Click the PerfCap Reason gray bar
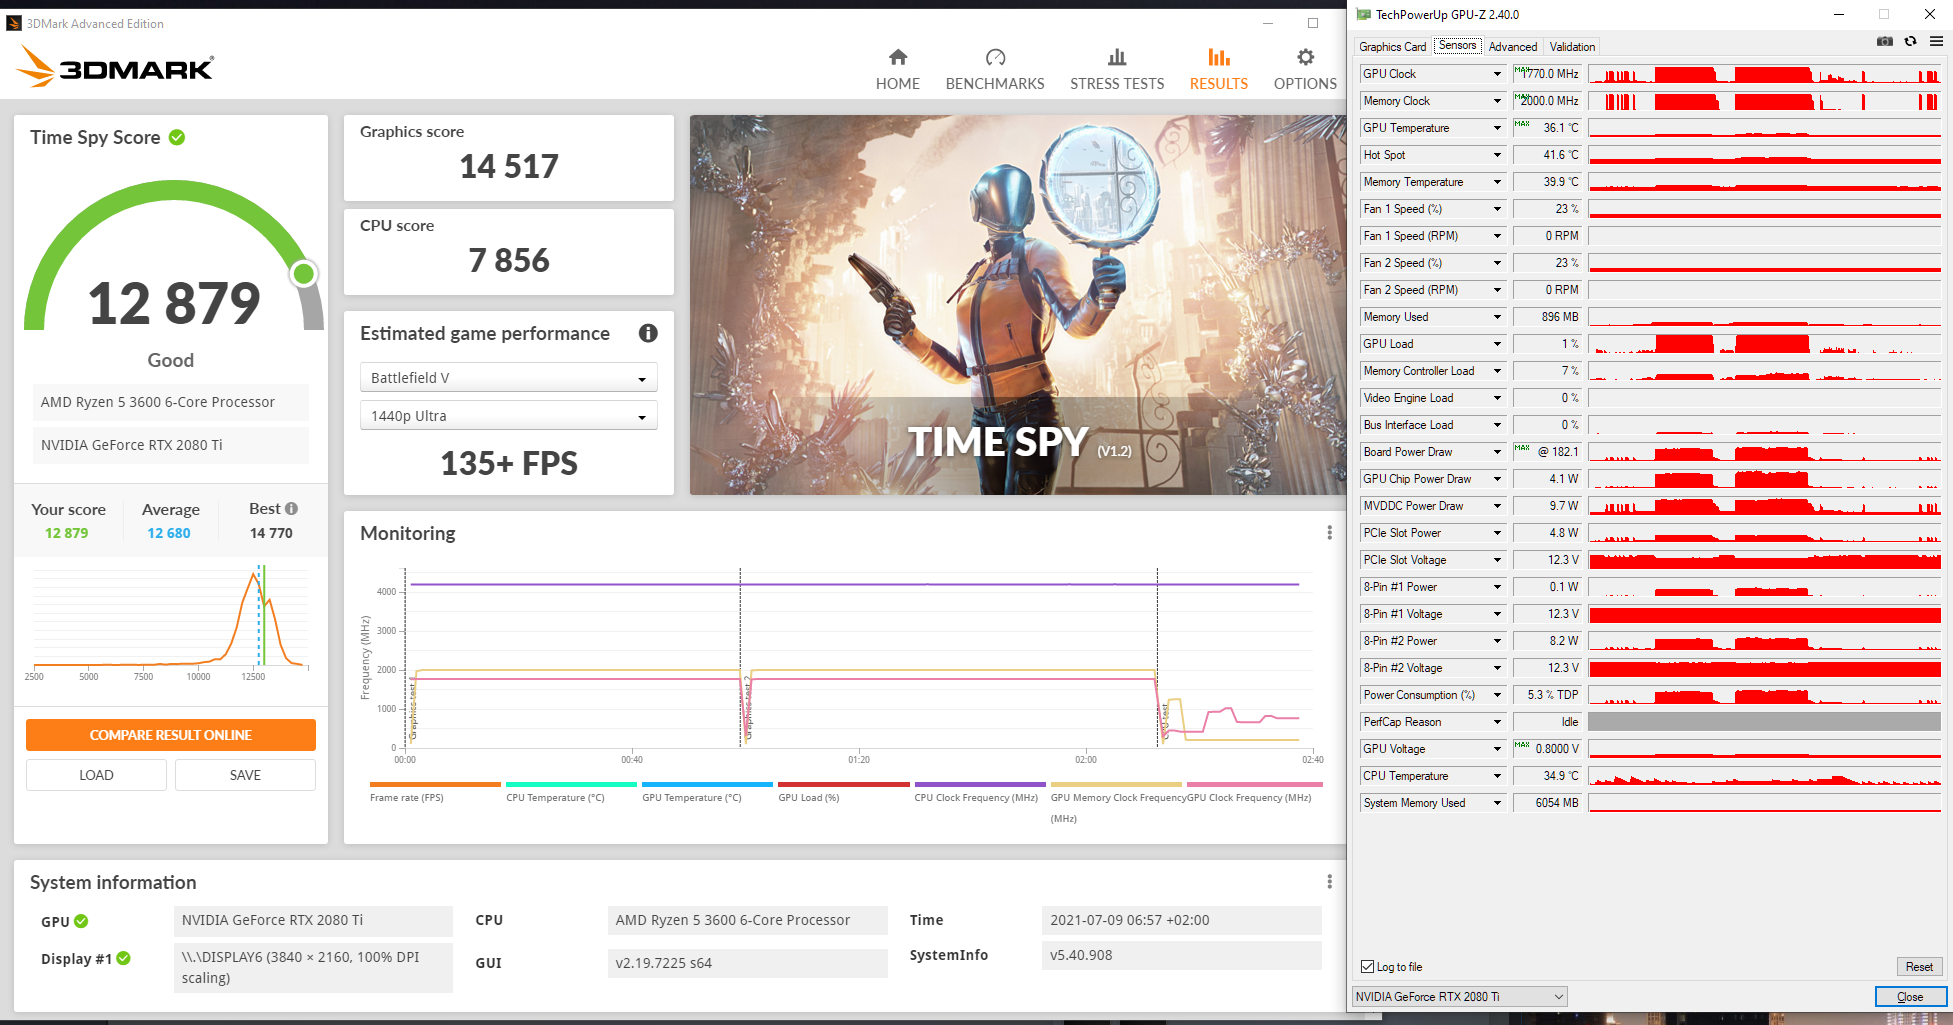 (x=1764, y=722)
